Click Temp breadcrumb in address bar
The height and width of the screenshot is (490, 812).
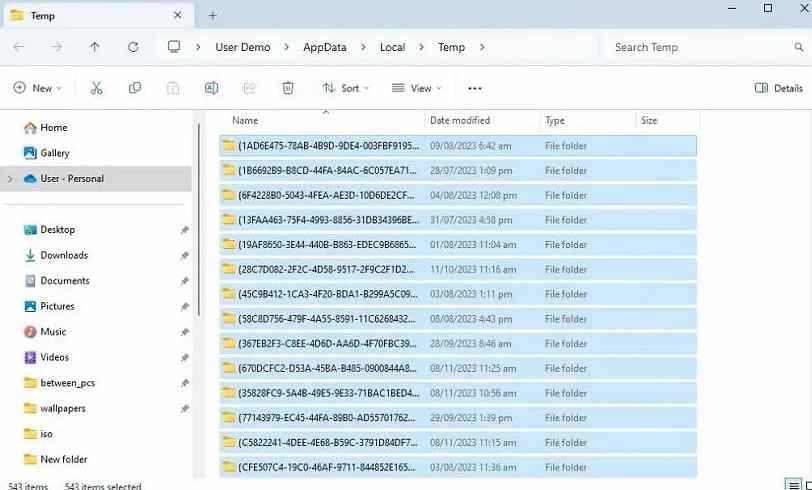pos(451,47)
